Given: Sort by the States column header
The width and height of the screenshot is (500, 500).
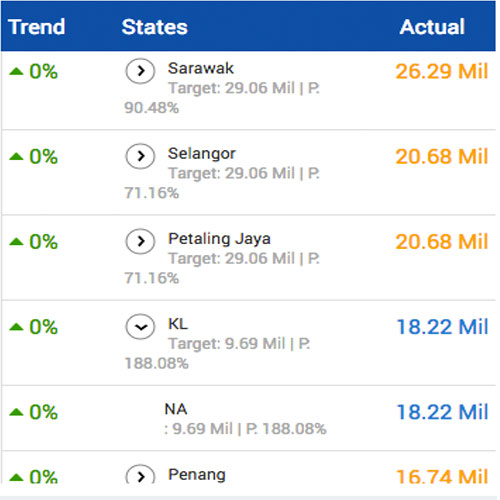Looking at the screenshot, I should click(155, 27).
